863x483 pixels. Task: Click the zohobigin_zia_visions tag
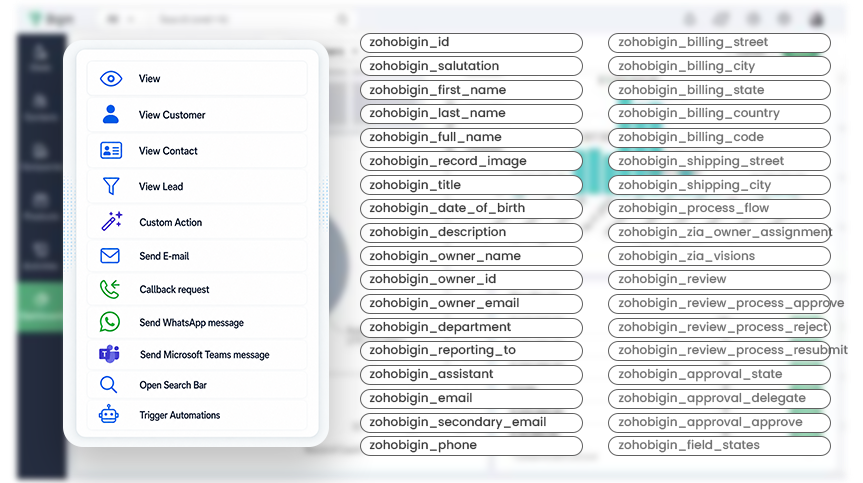click(x=719, y=256)
